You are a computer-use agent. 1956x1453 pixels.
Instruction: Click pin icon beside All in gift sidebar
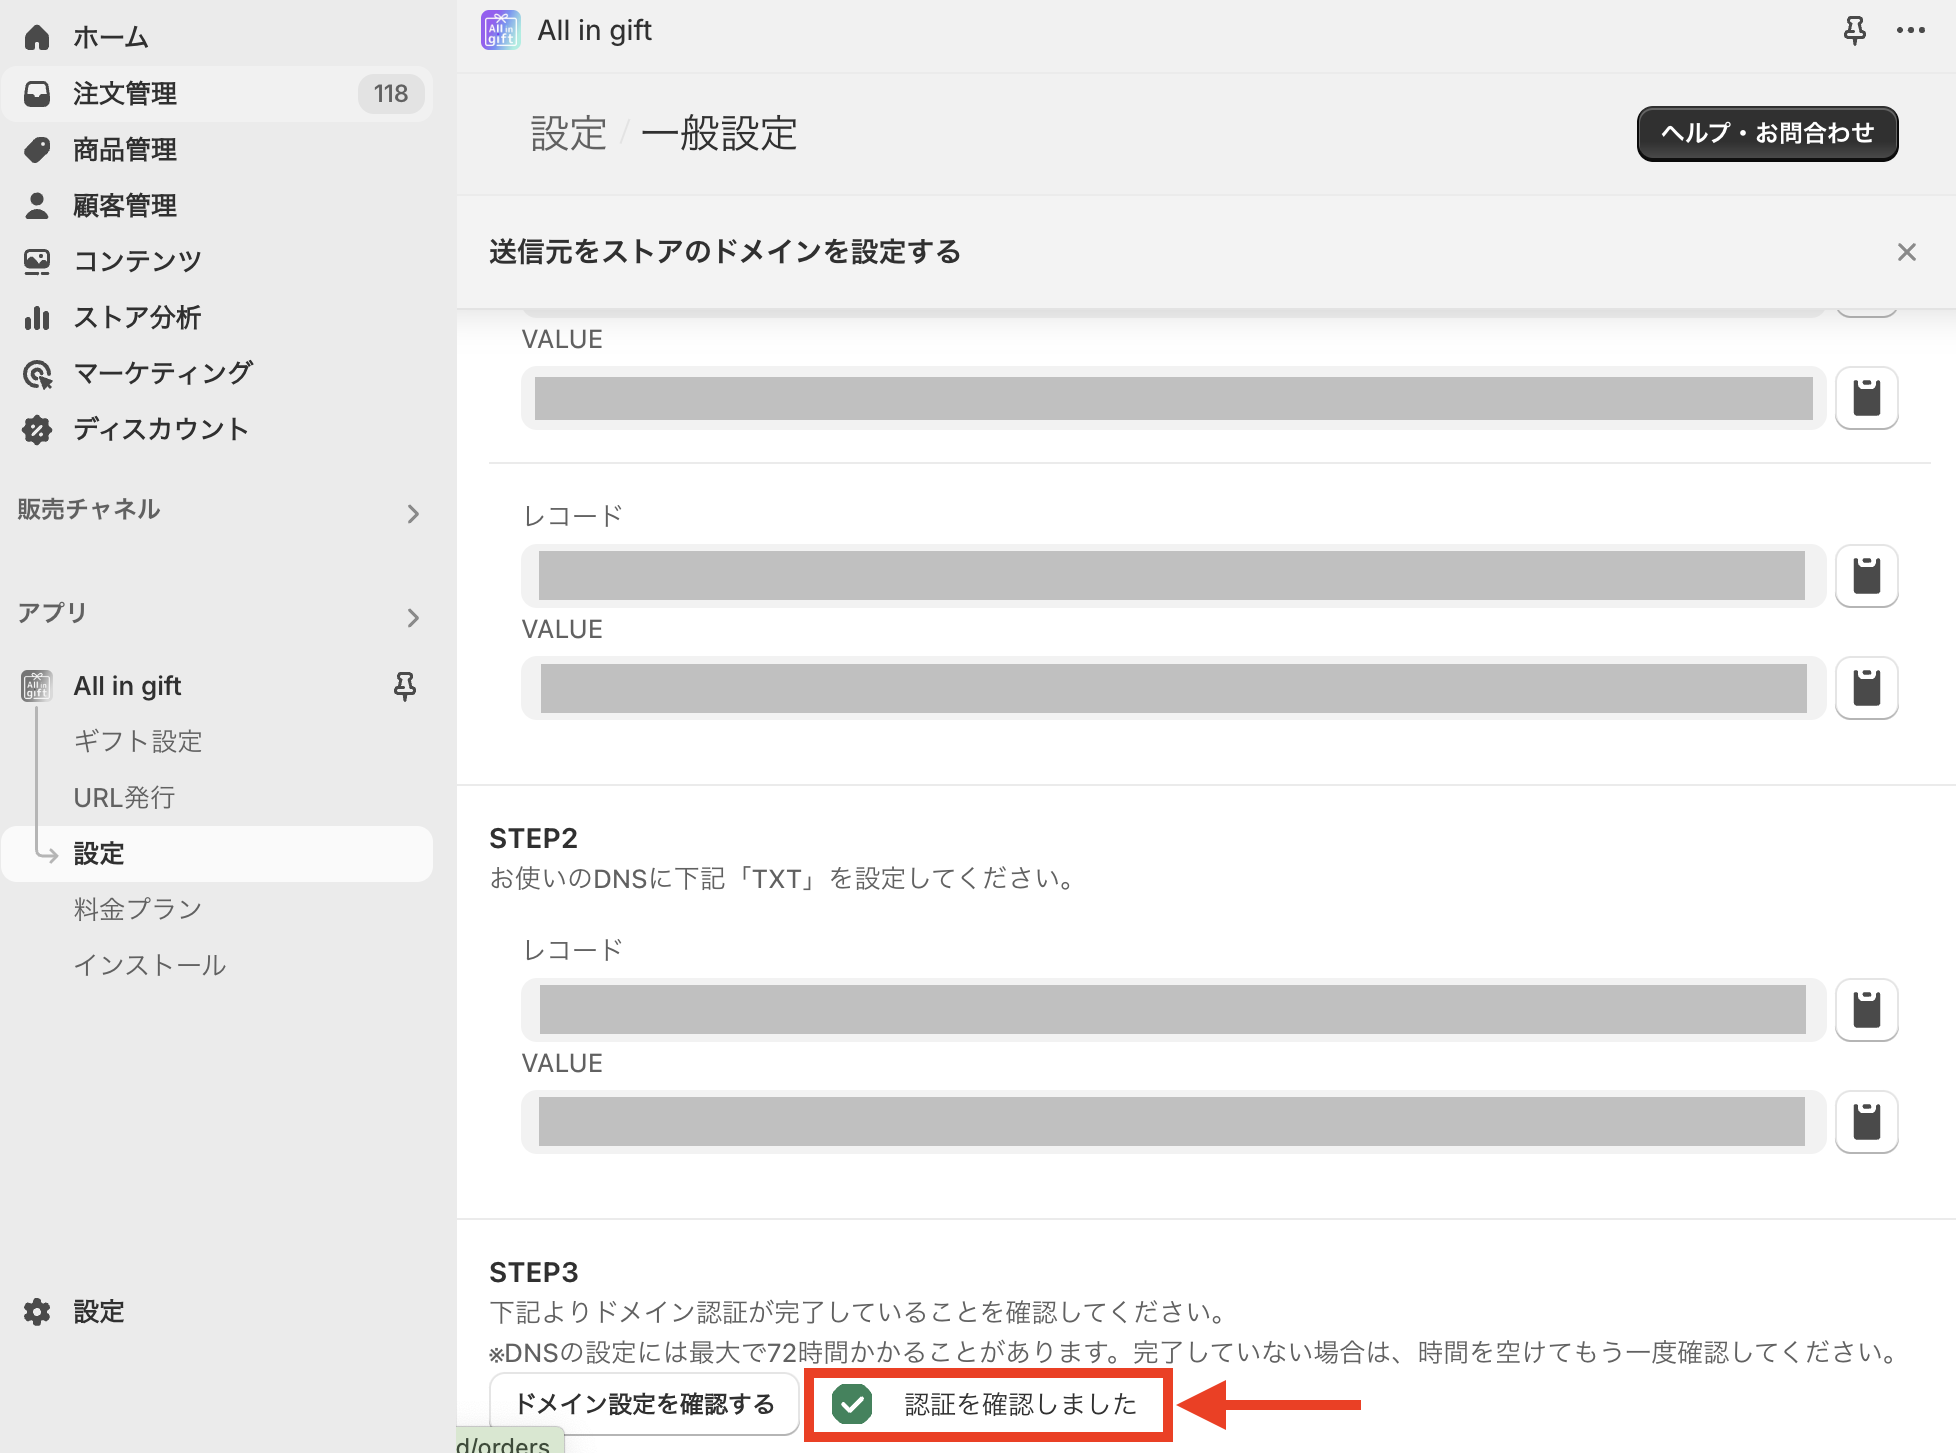(405, 686)
